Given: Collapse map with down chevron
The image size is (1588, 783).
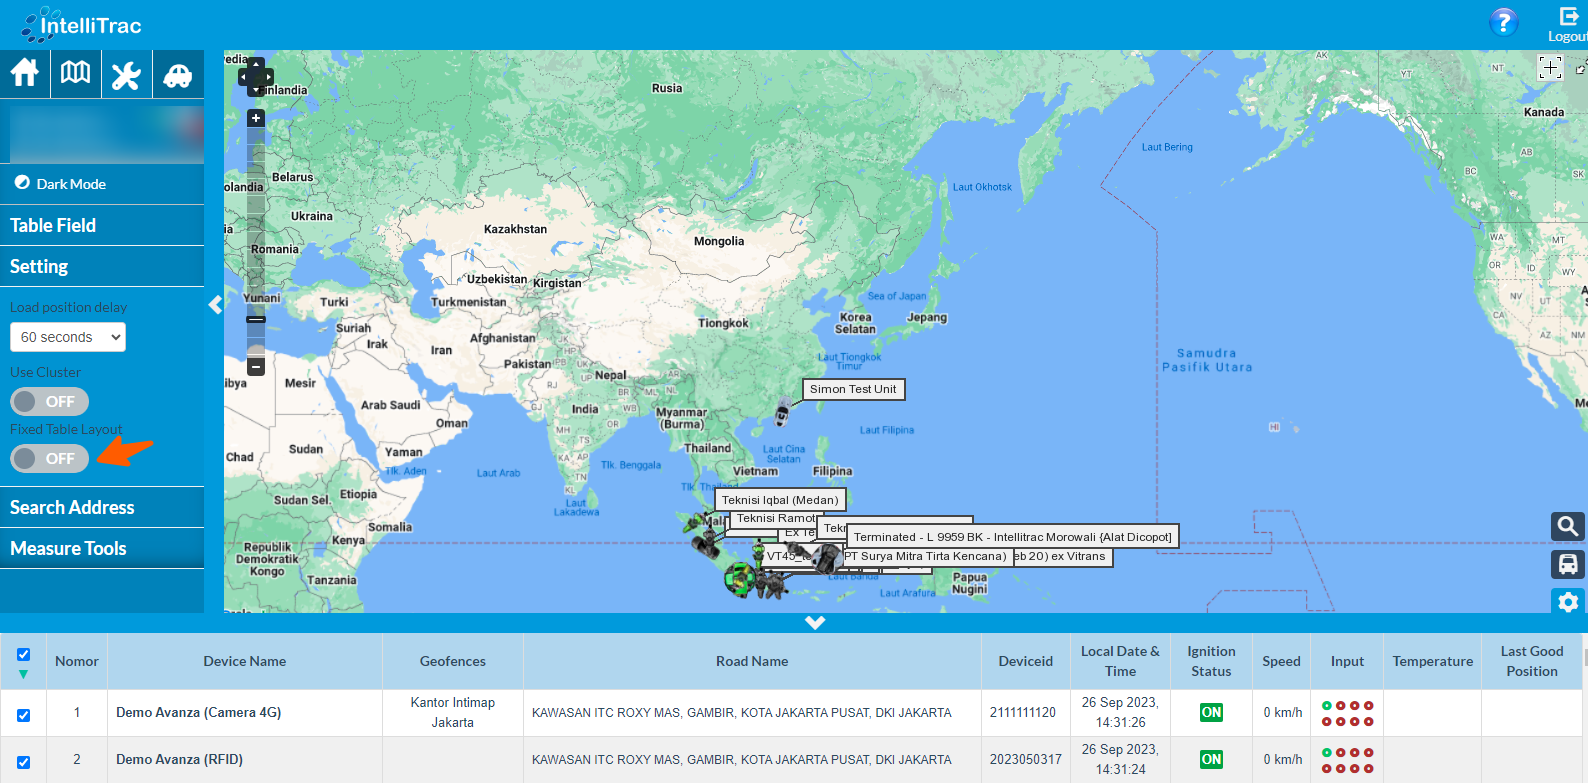Looking at the screenshot, I should [815, 622].
